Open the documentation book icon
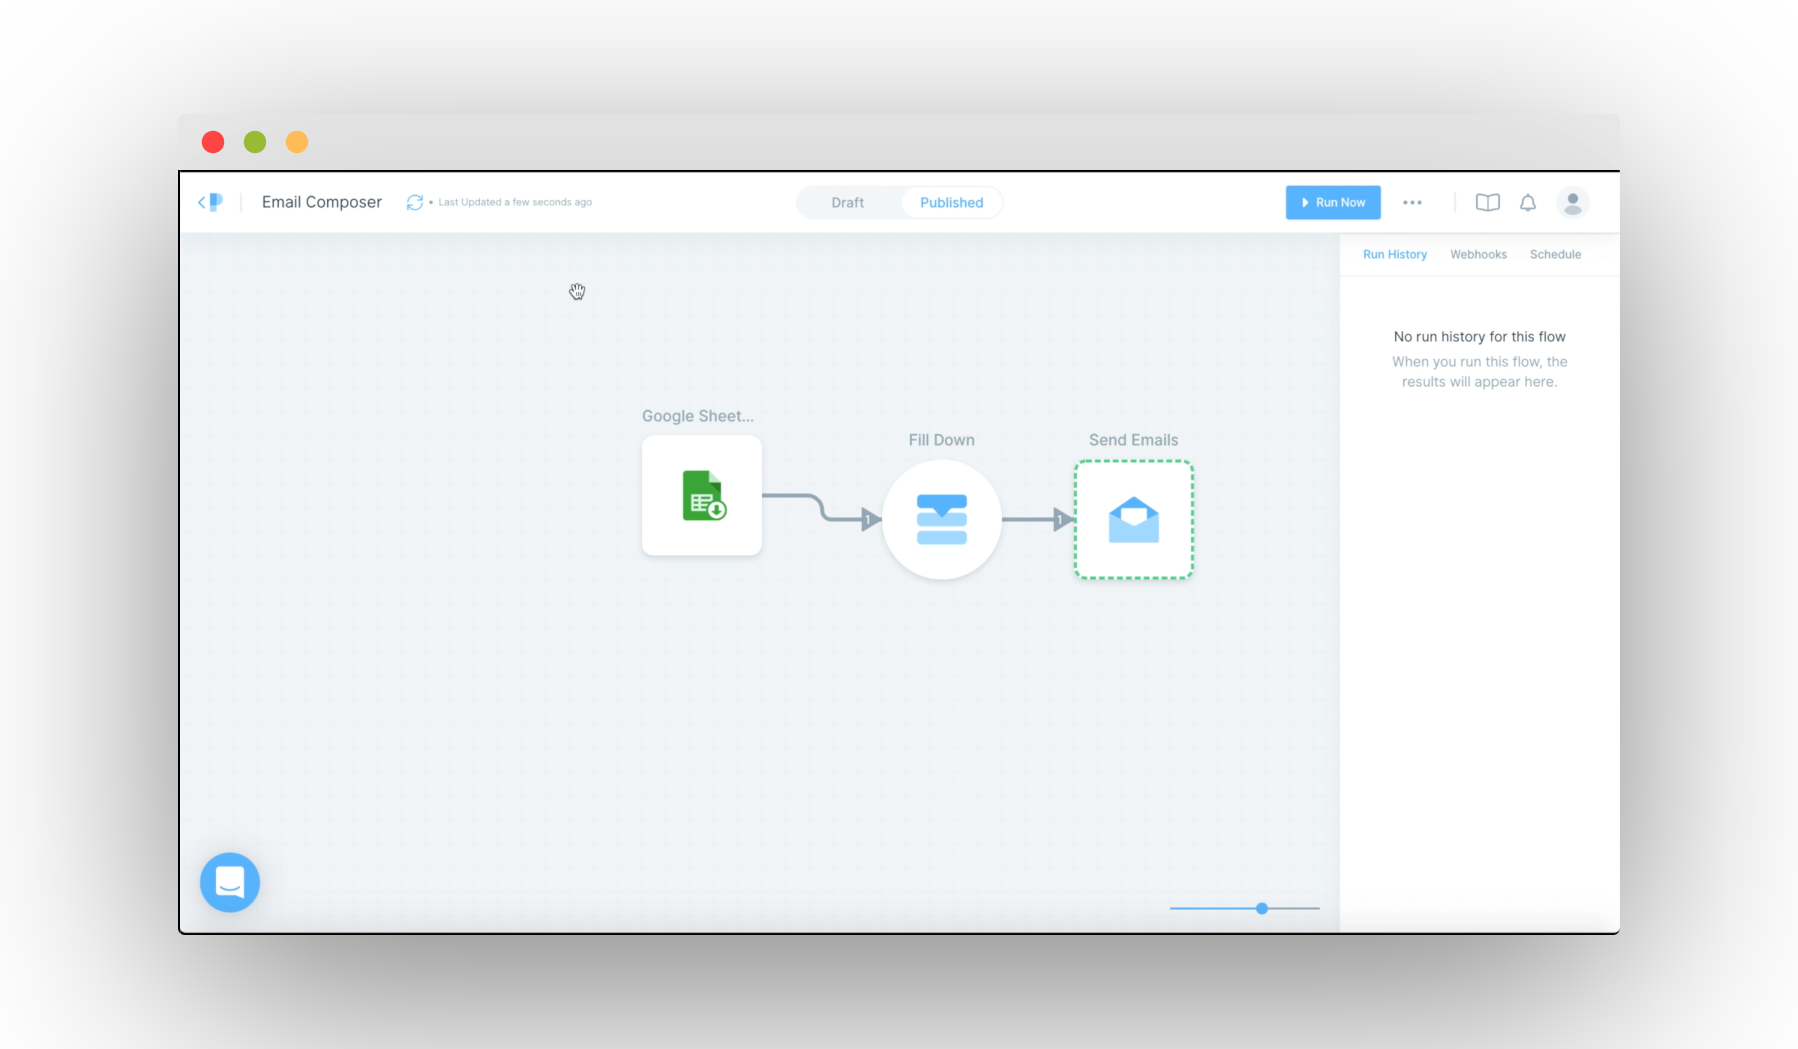The image size is (1798, 1049). [x=1487, y=203]
